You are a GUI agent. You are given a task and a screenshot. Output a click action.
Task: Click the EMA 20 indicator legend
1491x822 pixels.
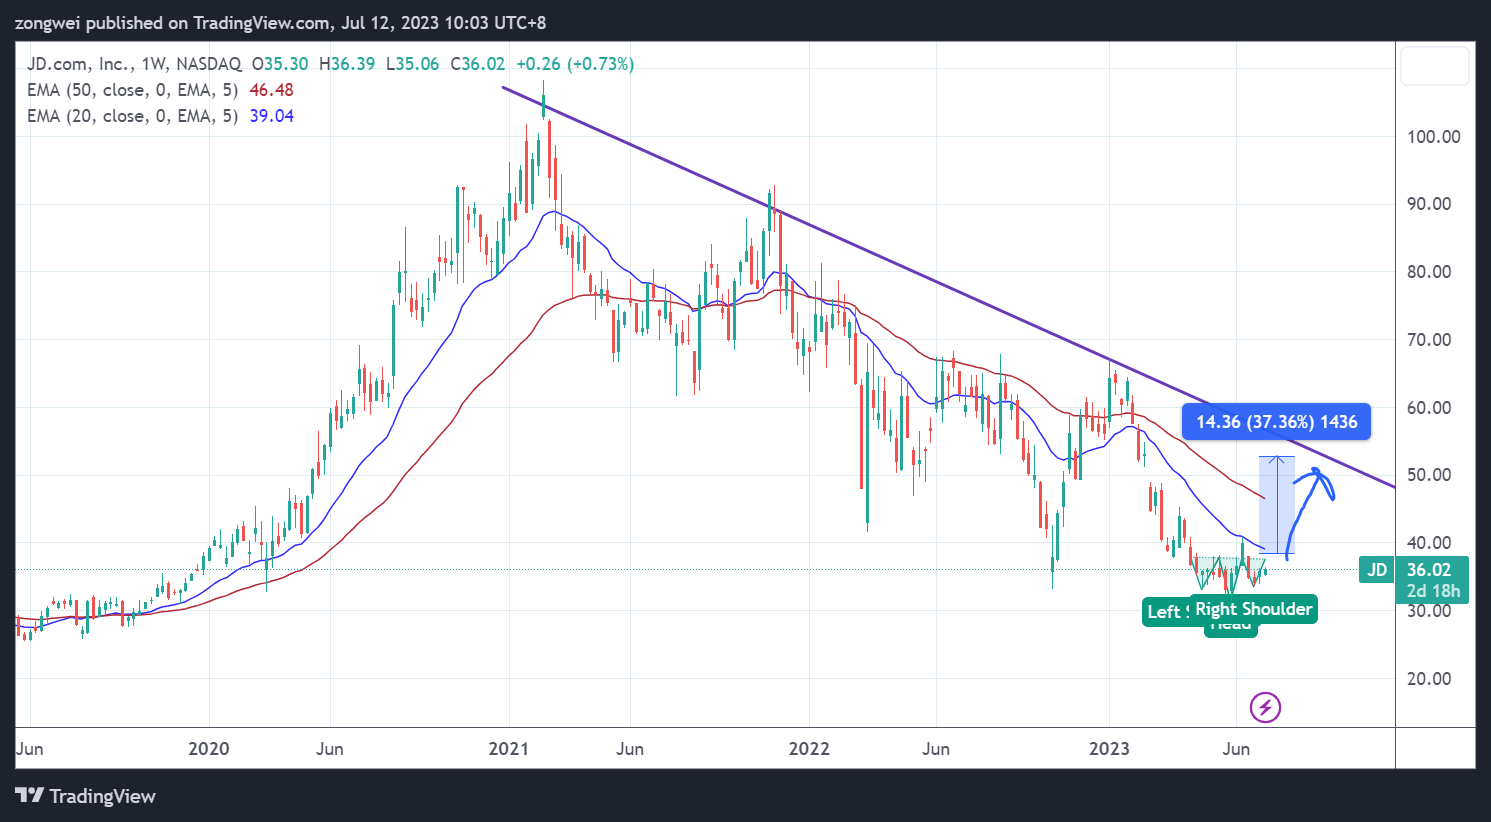160,116
